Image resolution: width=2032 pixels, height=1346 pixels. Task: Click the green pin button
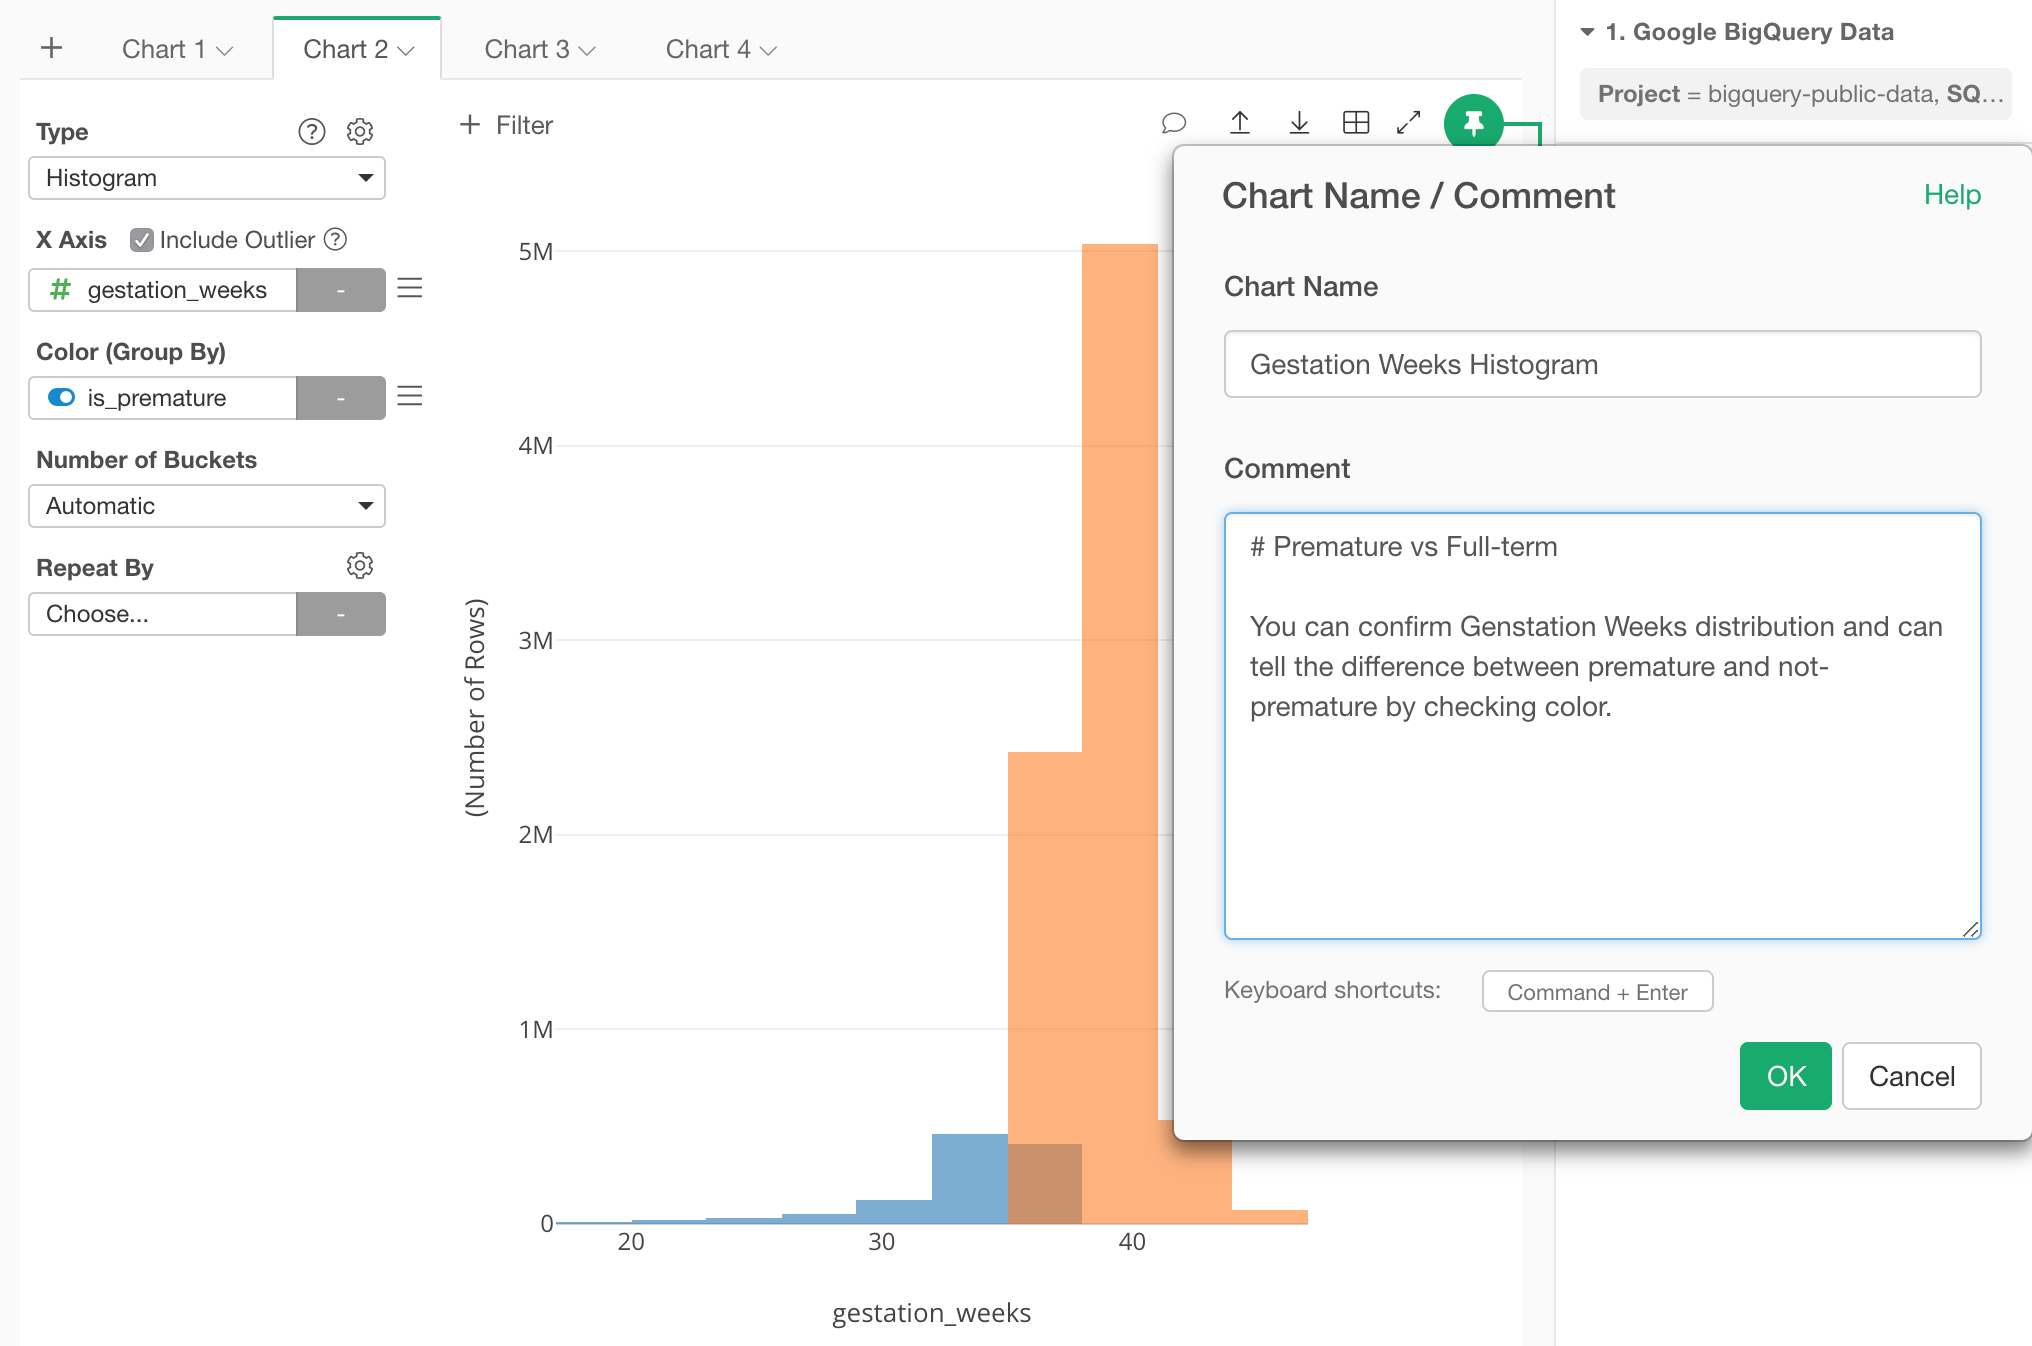[1473, 123]
